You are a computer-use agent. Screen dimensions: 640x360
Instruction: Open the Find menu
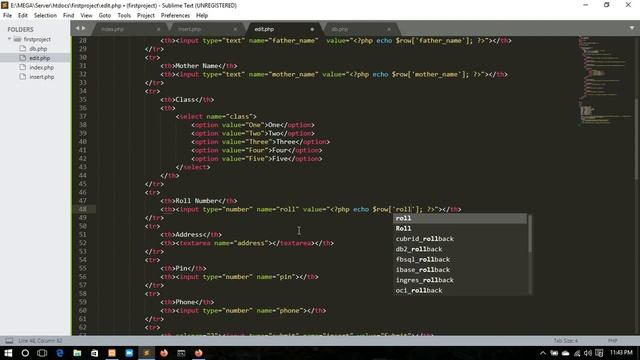pos(69,16)
